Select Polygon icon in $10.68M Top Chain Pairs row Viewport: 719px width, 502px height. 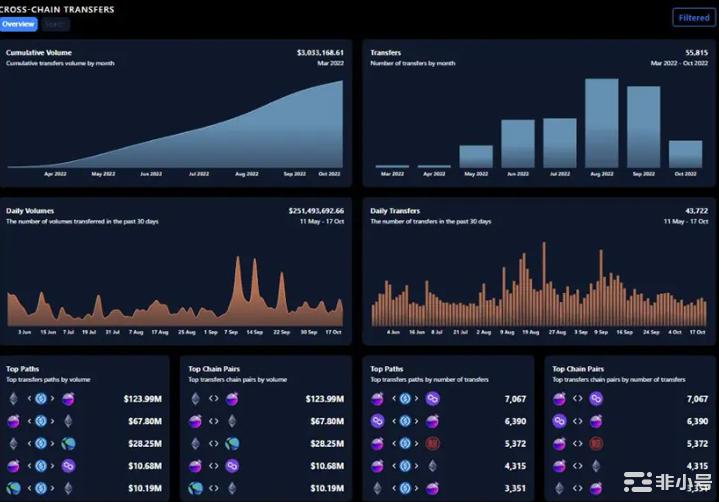pyautogui.click(x=232, y=466)
